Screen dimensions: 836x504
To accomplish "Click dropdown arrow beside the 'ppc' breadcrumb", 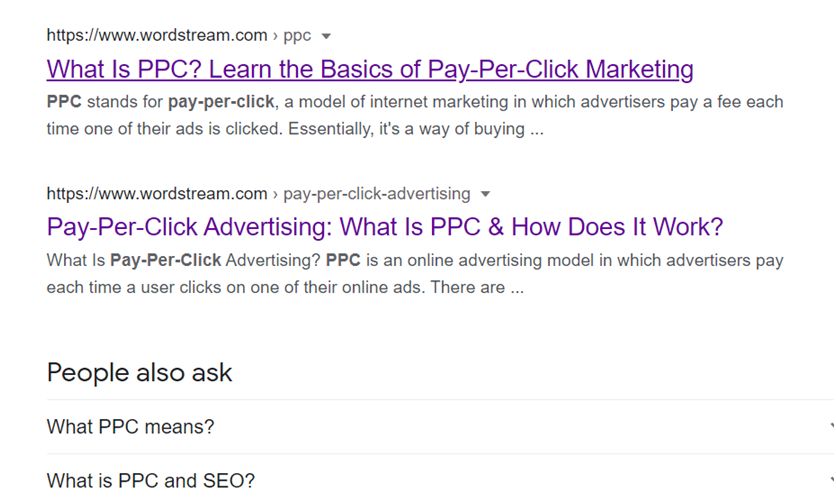I will (326, 36).
